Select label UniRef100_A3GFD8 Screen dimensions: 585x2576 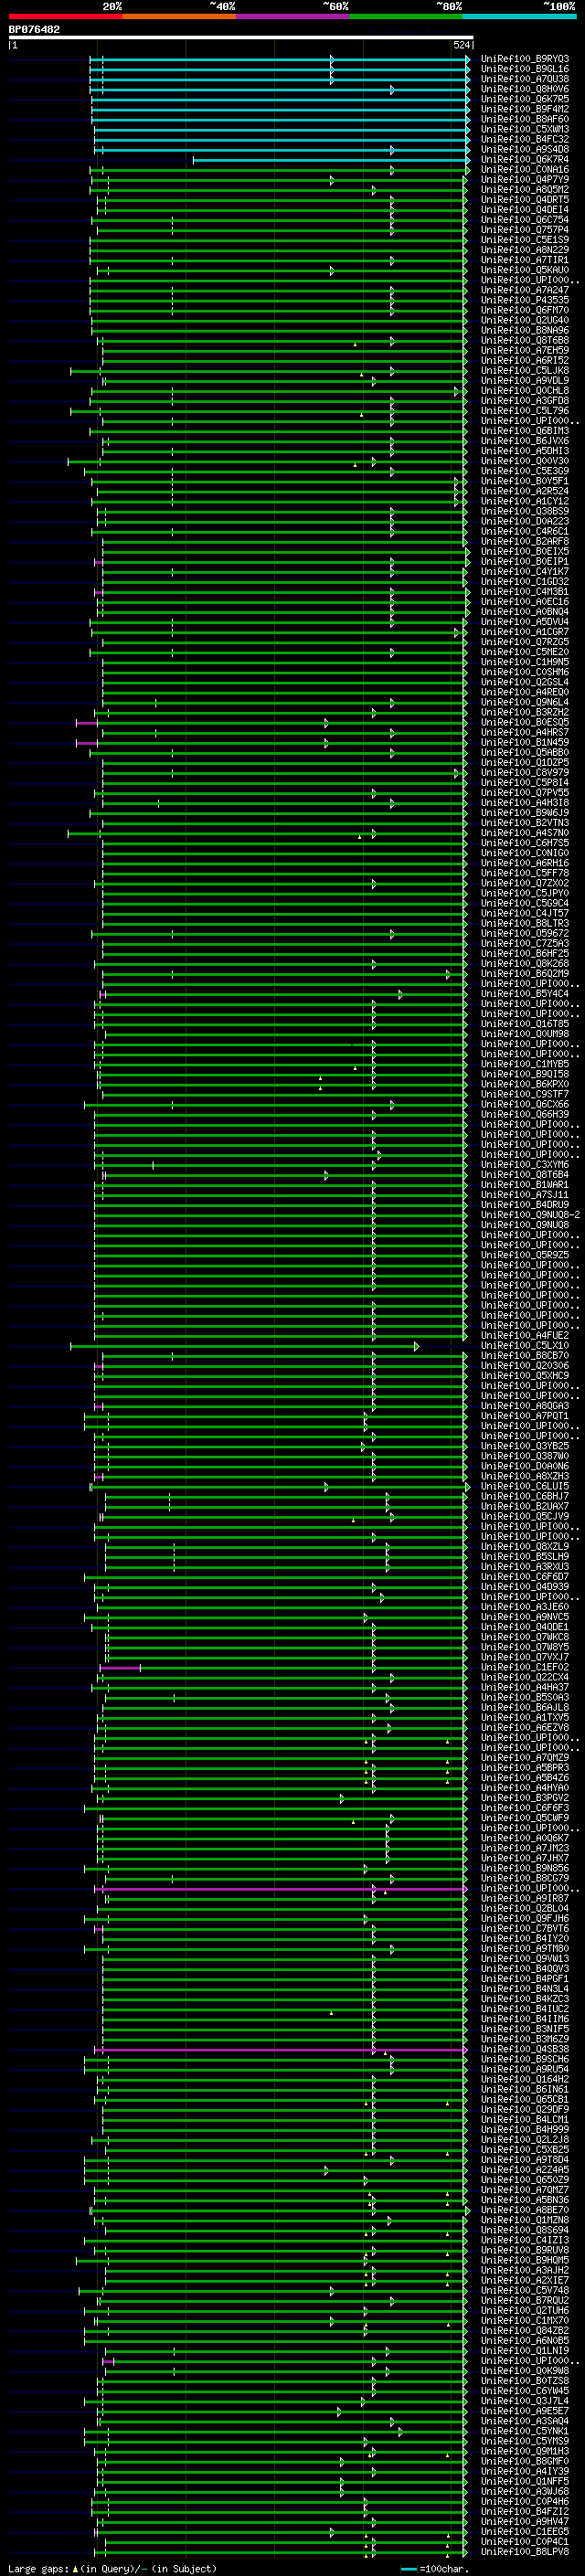[x=525, y=401]
